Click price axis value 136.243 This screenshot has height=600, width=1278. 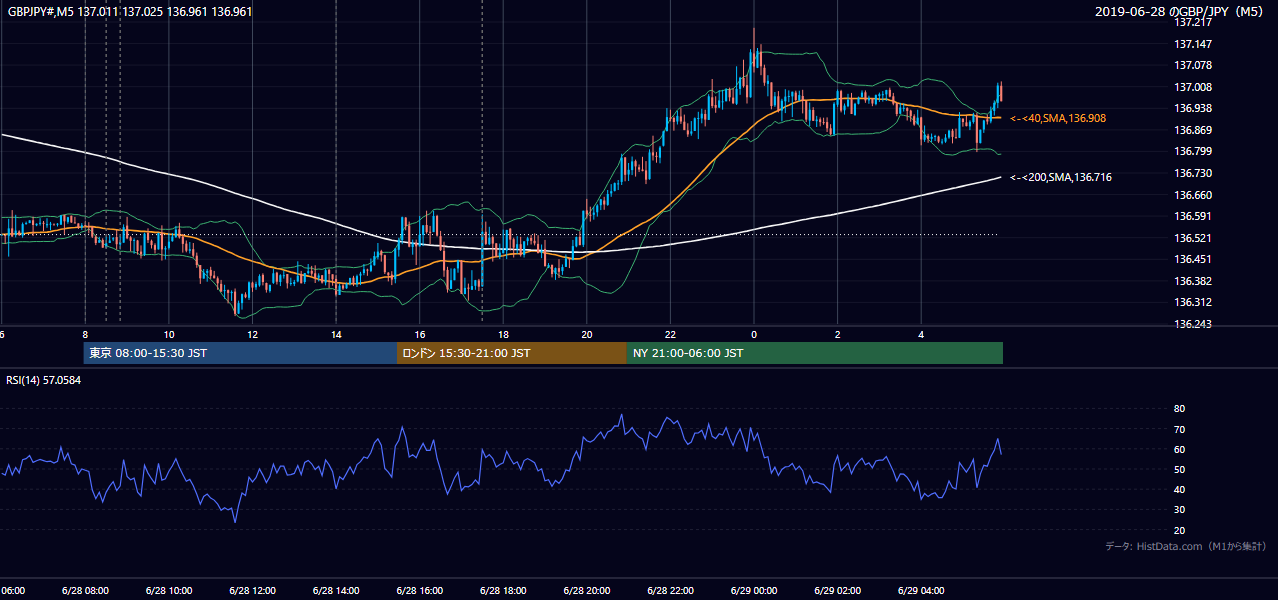tap(1193, 324)
